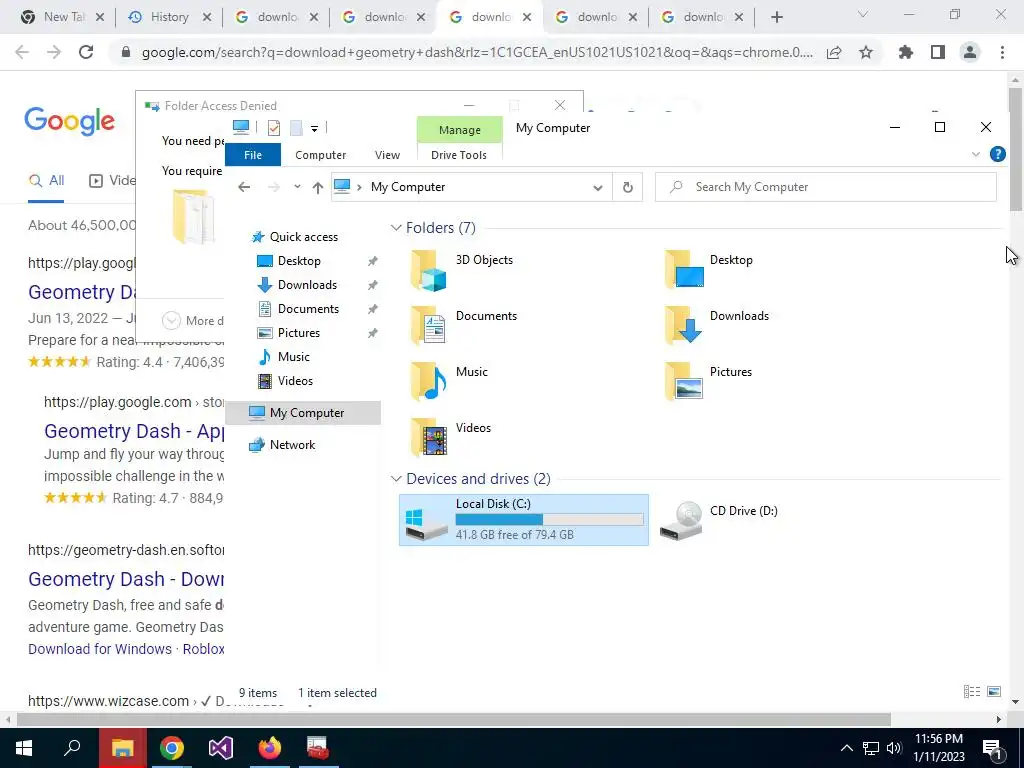Expand More details in Folder Access Denied

tap(171, 321)
